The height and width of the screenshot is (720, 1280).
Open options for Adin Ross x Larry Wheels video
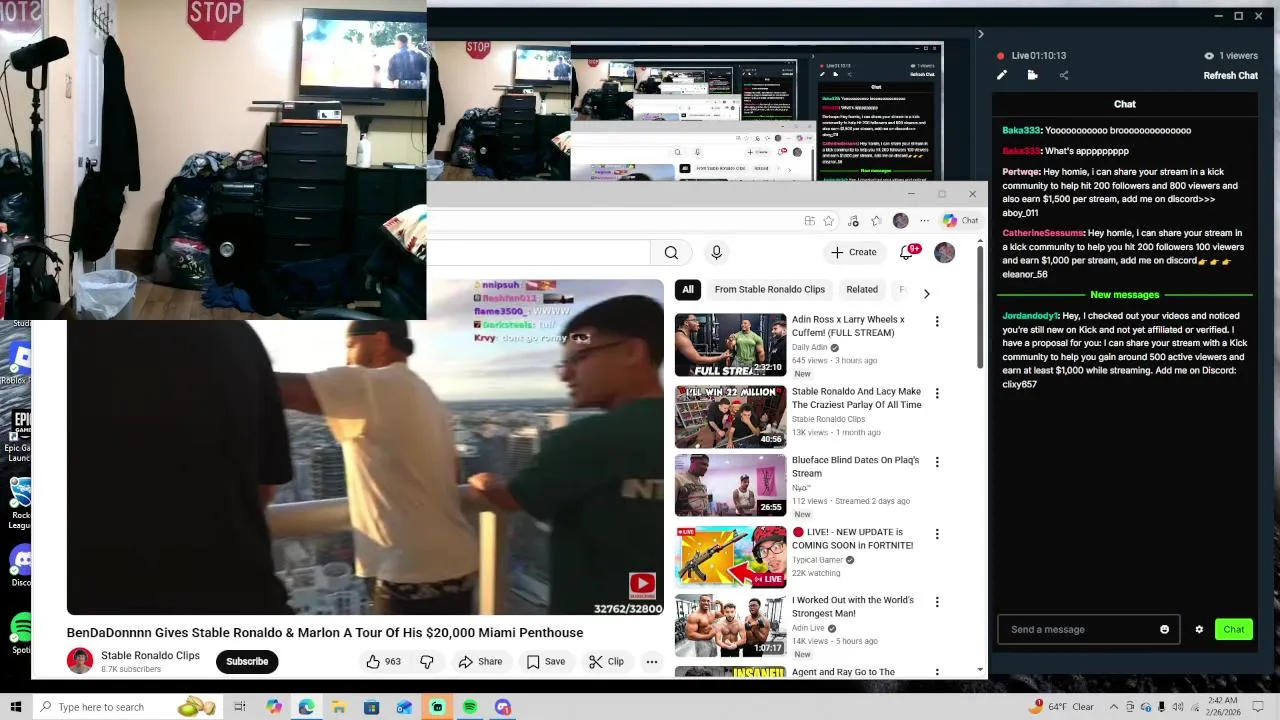tap(937, 321)
